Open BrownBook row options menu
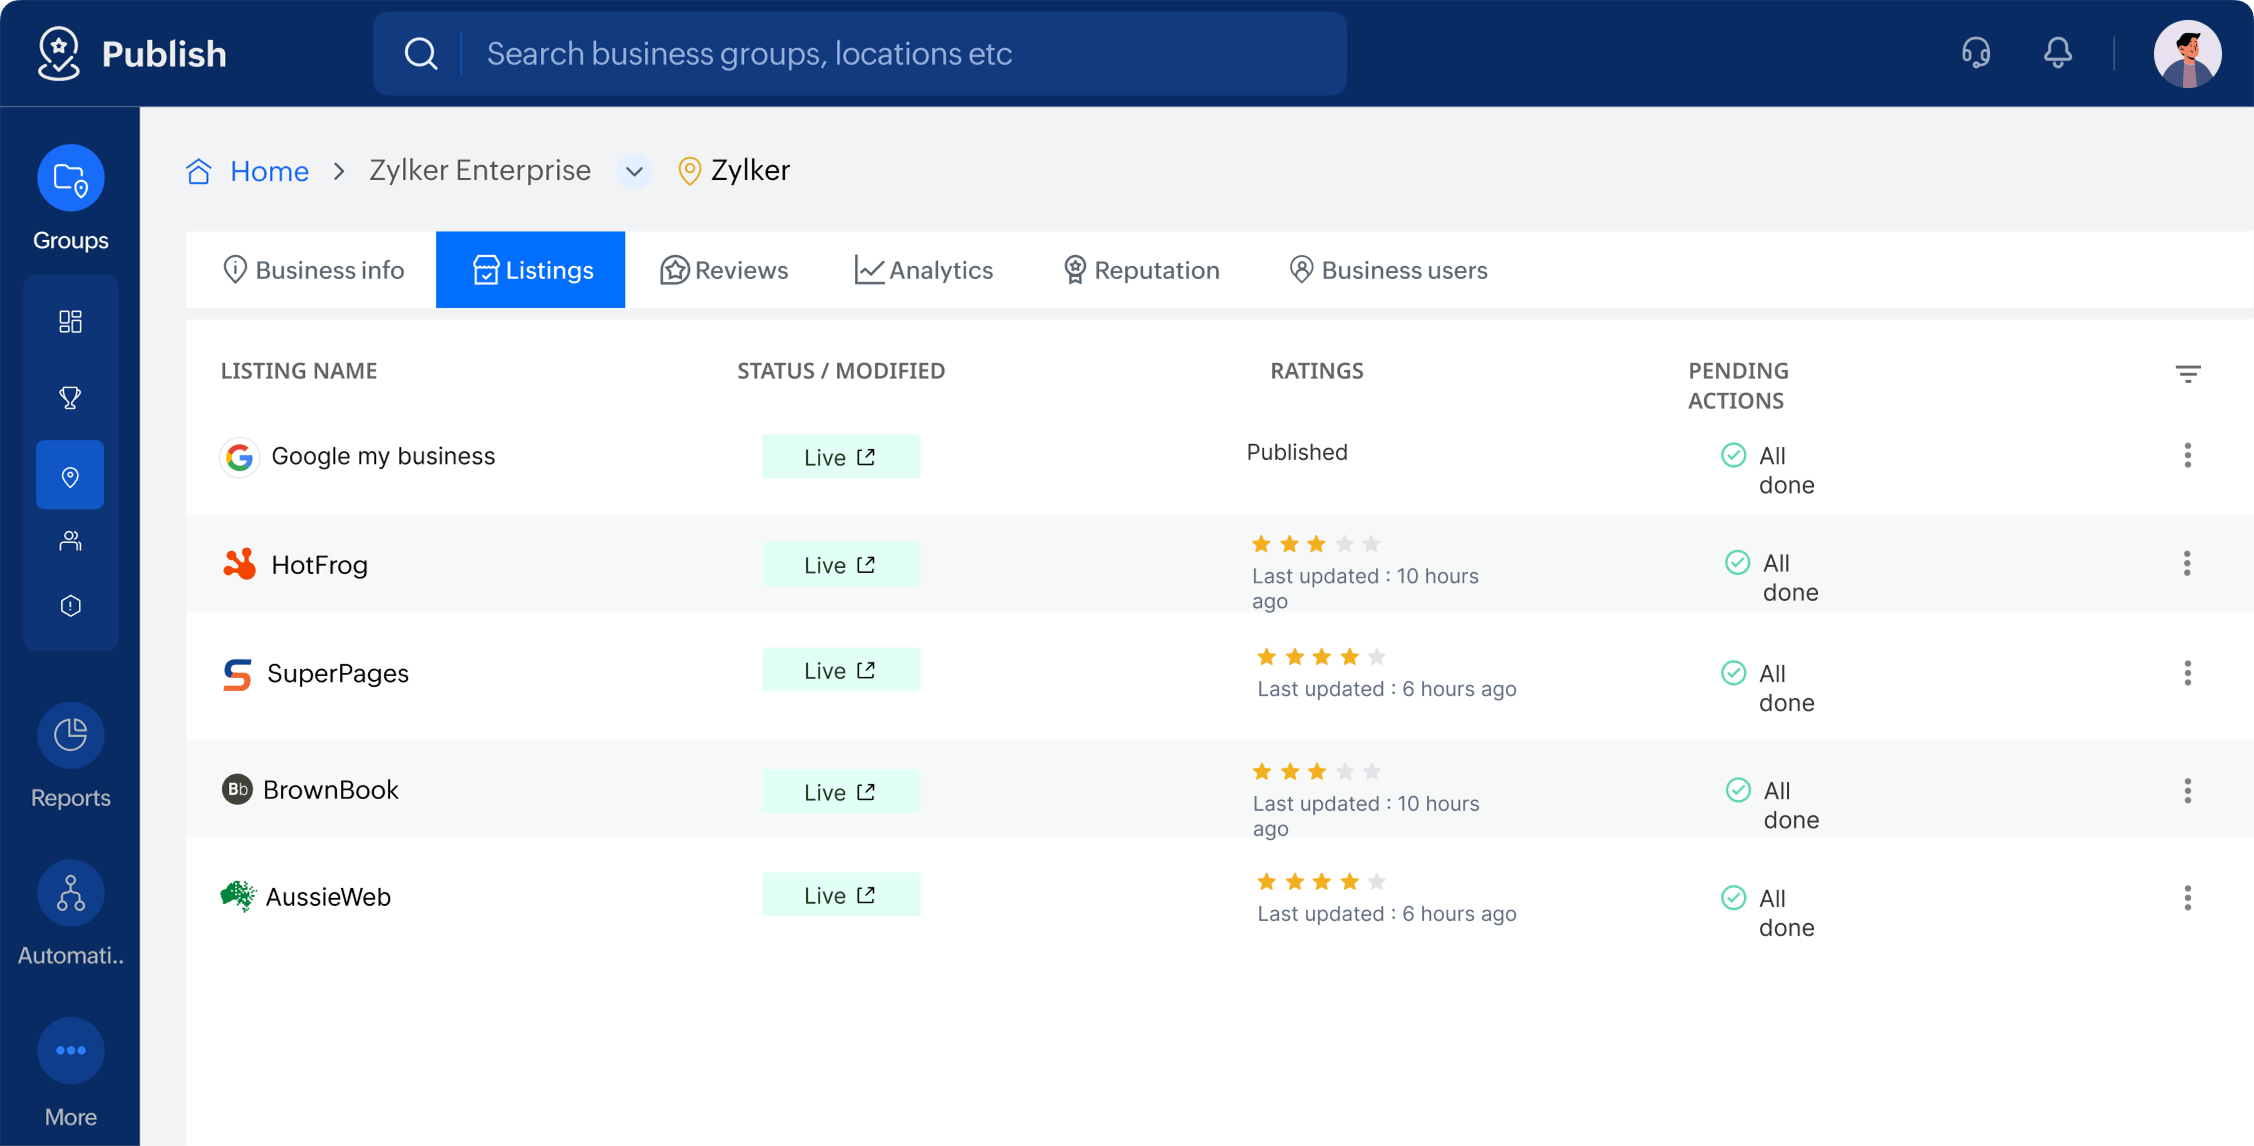The width and height of the screenshot is (2254, 1146). pyautogui.click(x=2187, y=791)
